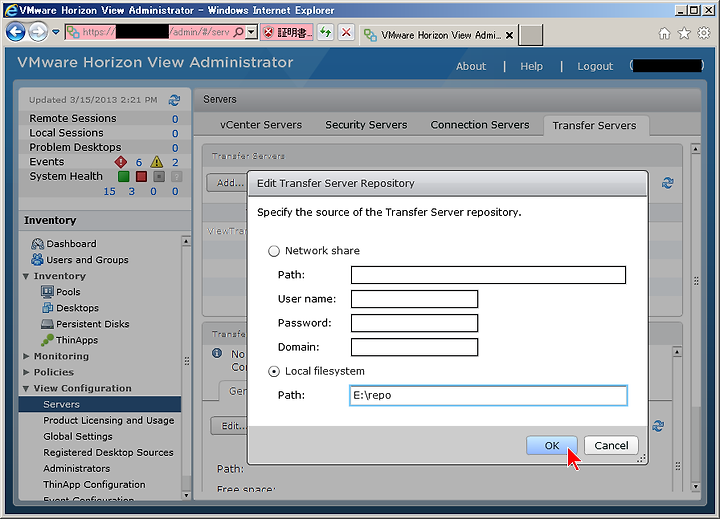This screenshot has width=720, height=519.
Task: Refresh the status panel update icon
Action: 174,100
